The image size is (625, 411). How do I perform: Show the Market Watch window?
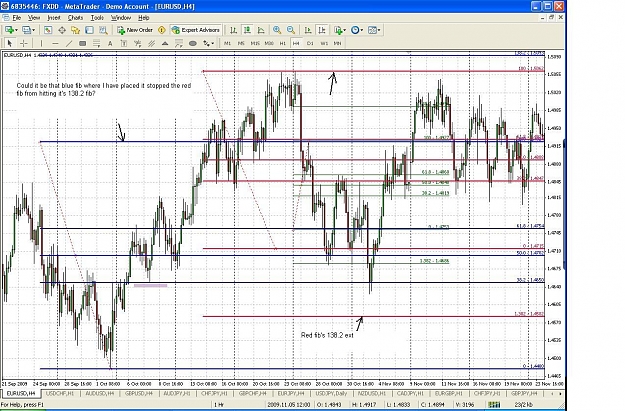coord(48,30)
